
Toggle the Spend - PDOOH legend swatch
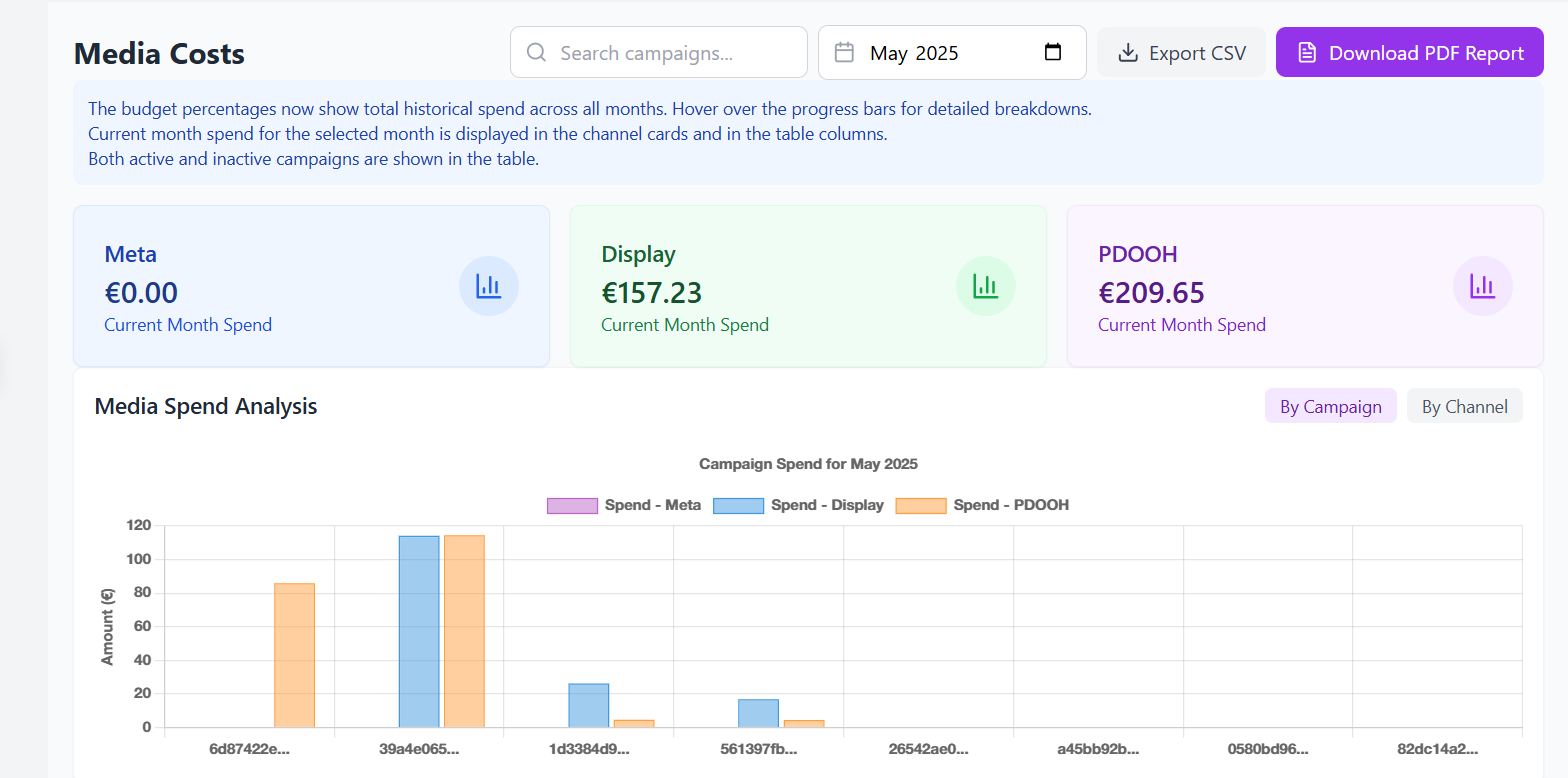[921, 505]
